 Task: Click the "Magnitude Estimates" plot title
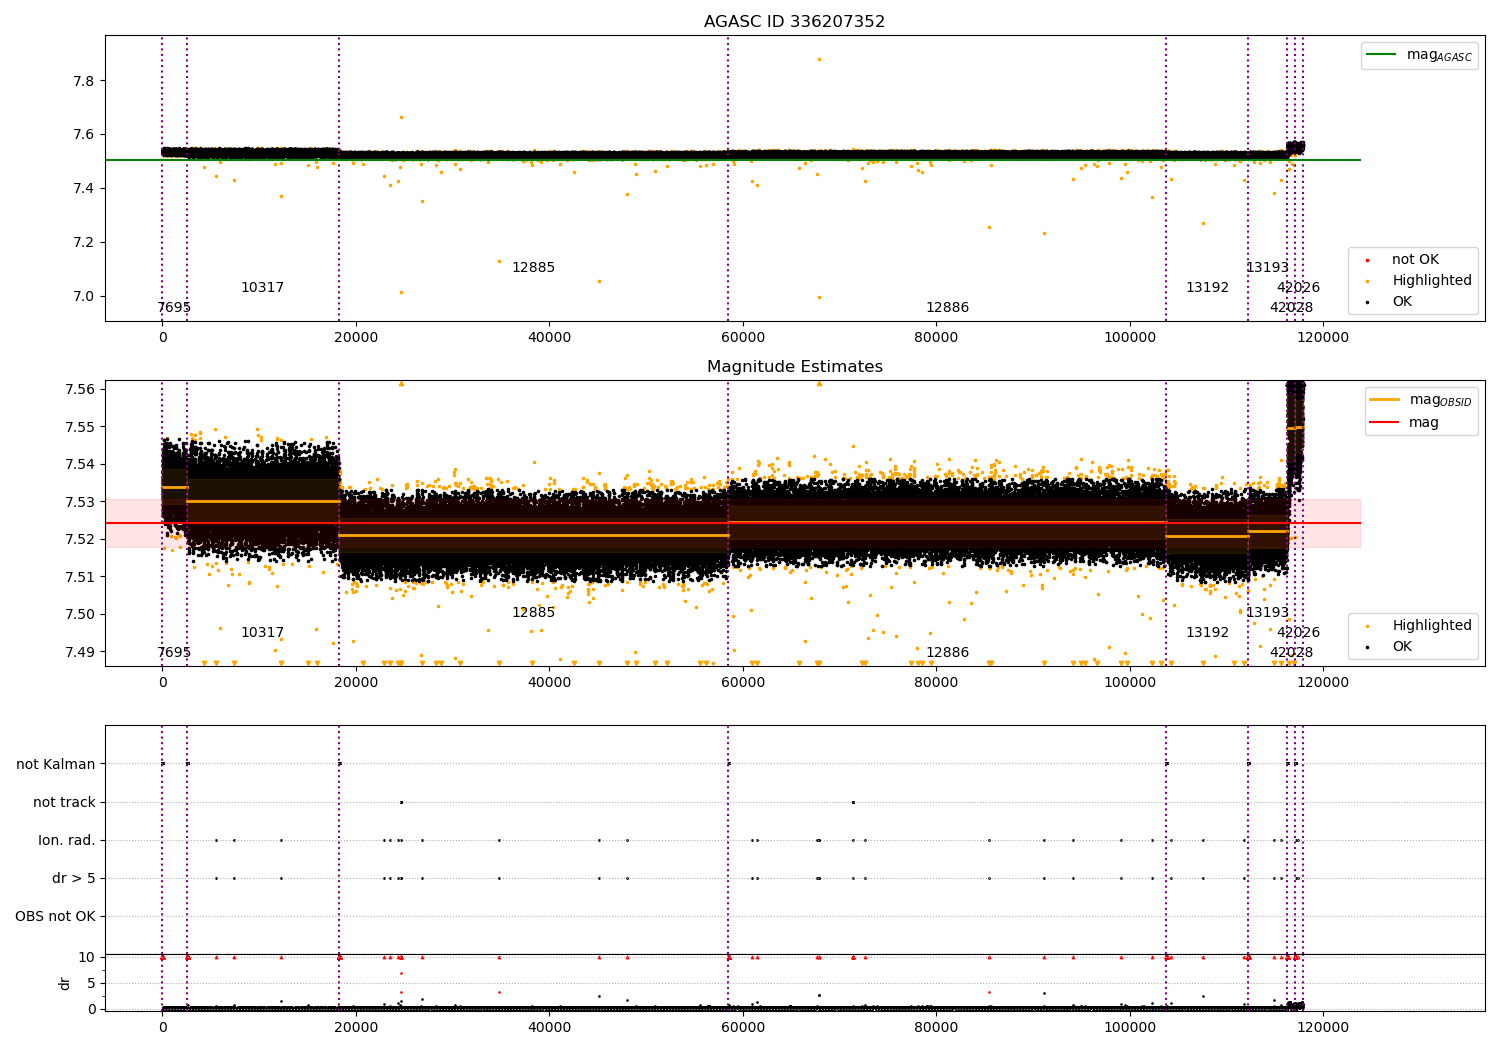click(x=794, y=367)
